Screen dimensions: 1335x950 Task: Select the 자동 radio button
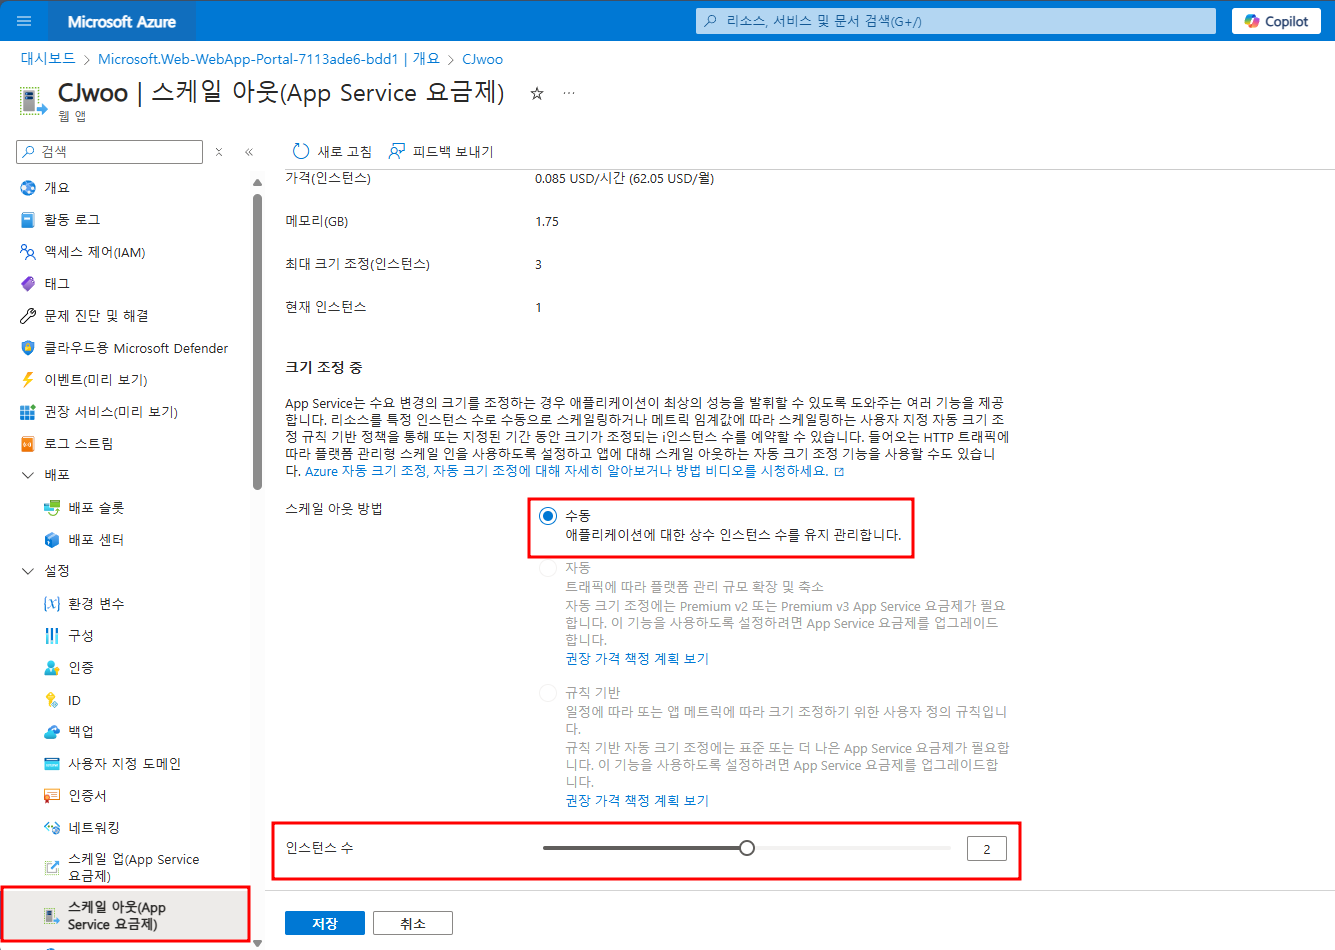click(x=548, y=568)
